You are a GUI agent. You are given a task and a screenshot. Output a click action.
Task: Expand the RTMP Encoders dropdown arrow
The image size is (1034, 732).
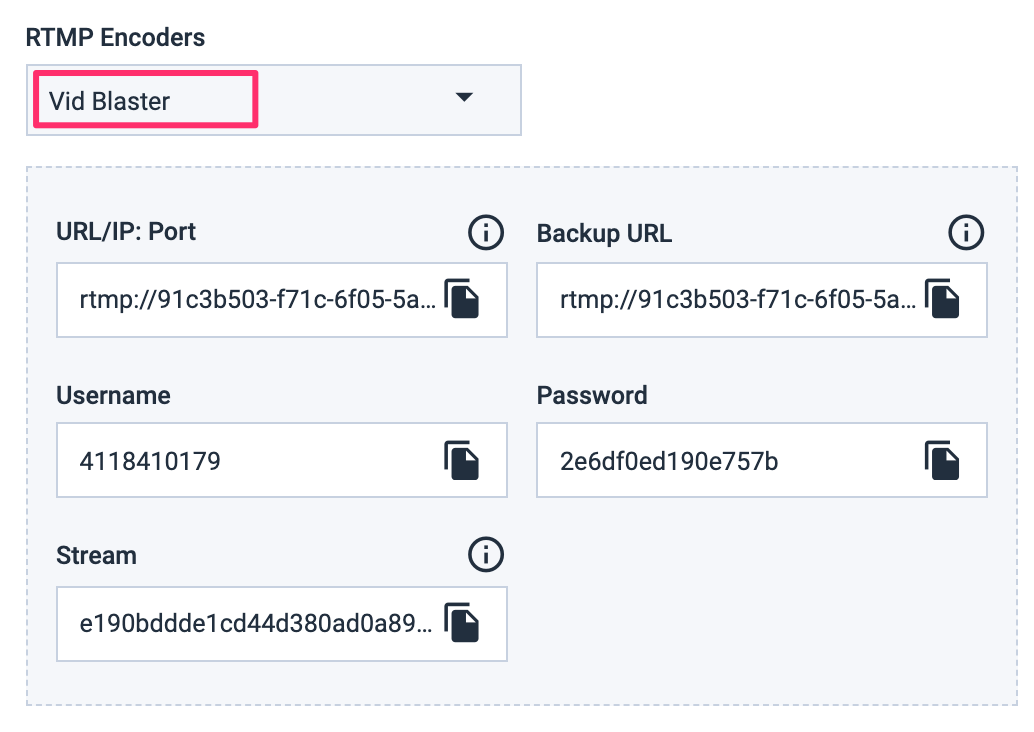tap(464, 99)
